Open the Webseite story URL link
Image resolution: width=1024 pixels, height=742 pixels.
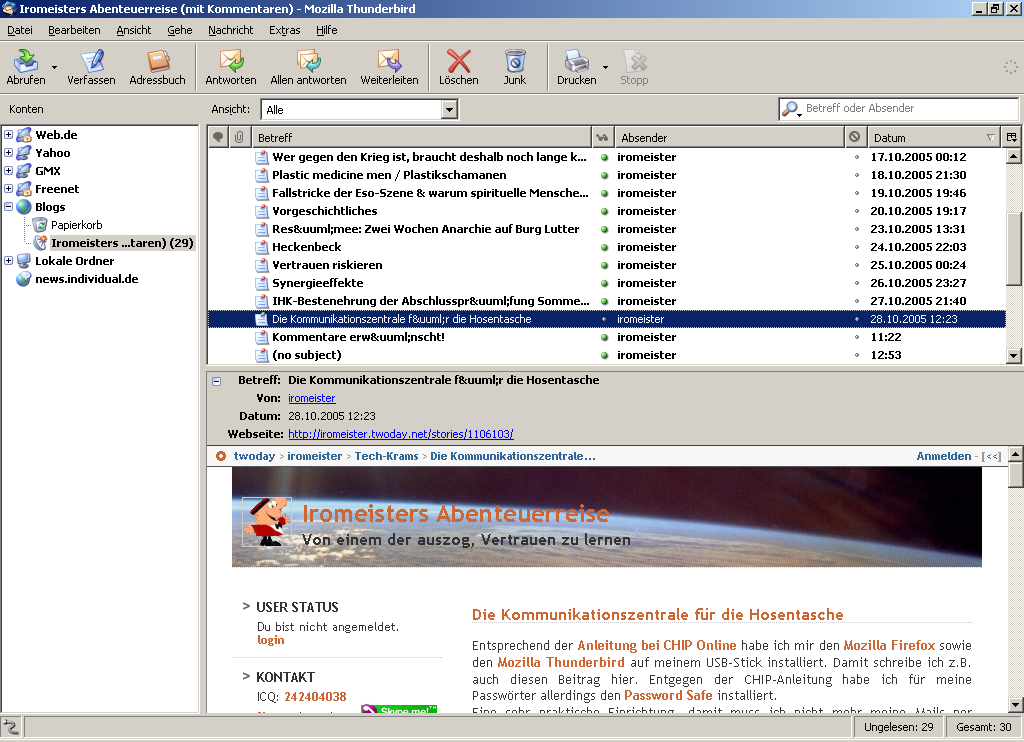tap(400, 434)
